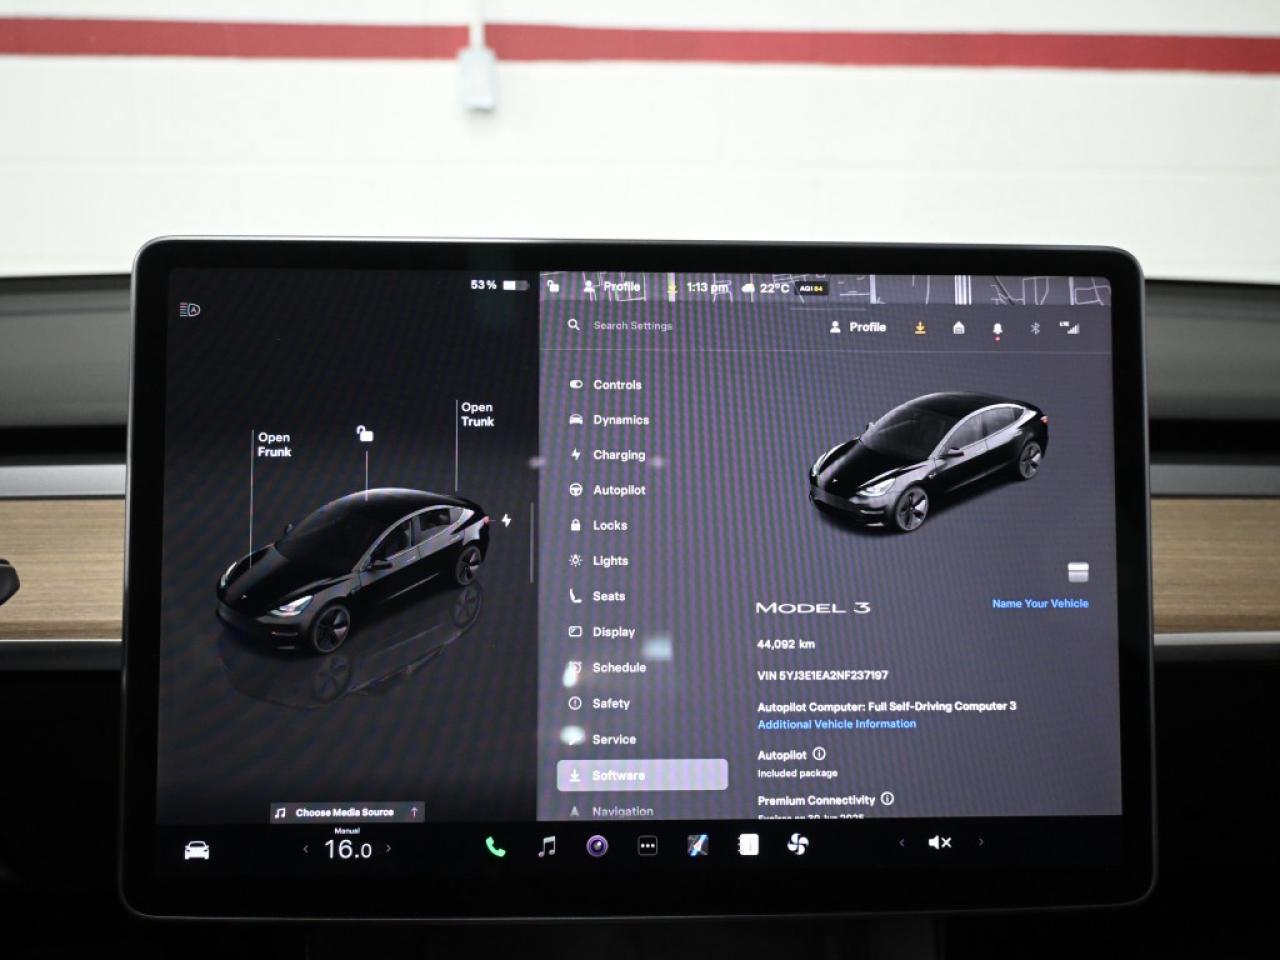Raise volume with right chevron

[x=981, y=842]
